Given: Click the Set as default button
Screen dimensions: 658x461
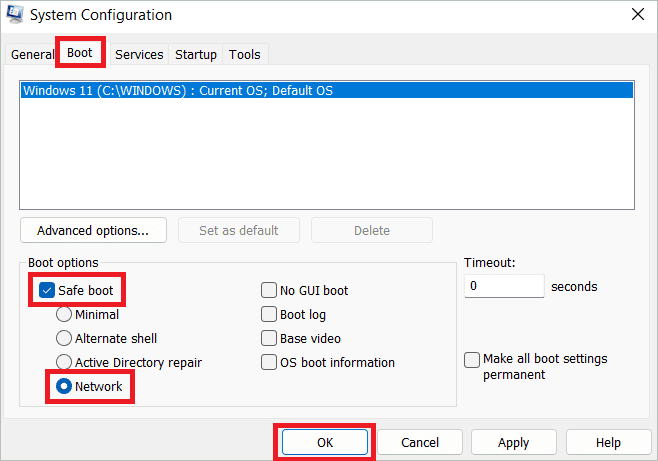Looking at the screenshot, I should pos(239,230).
